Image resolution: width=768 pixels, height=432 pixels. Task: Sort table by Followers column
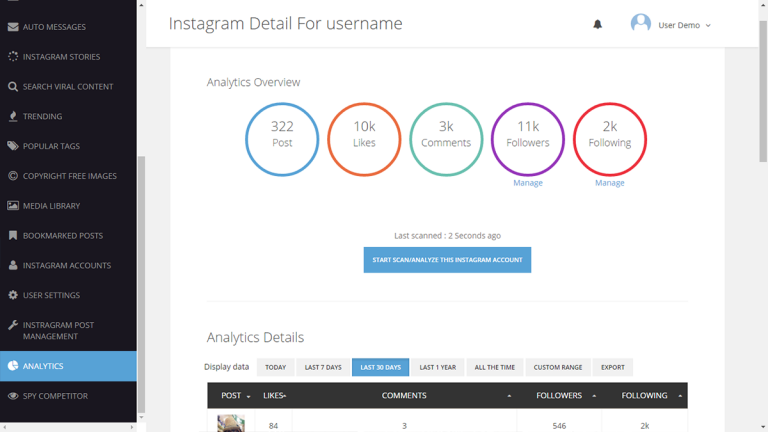[565, 396]
